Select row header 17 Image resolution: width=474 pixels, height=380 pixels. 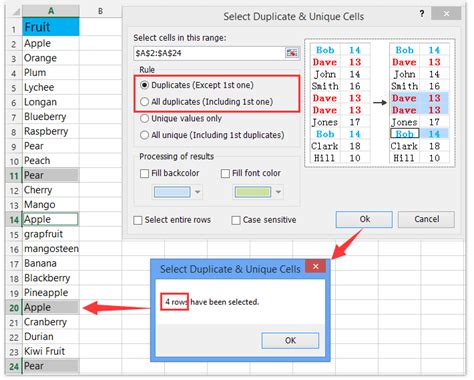pos(14,264)
